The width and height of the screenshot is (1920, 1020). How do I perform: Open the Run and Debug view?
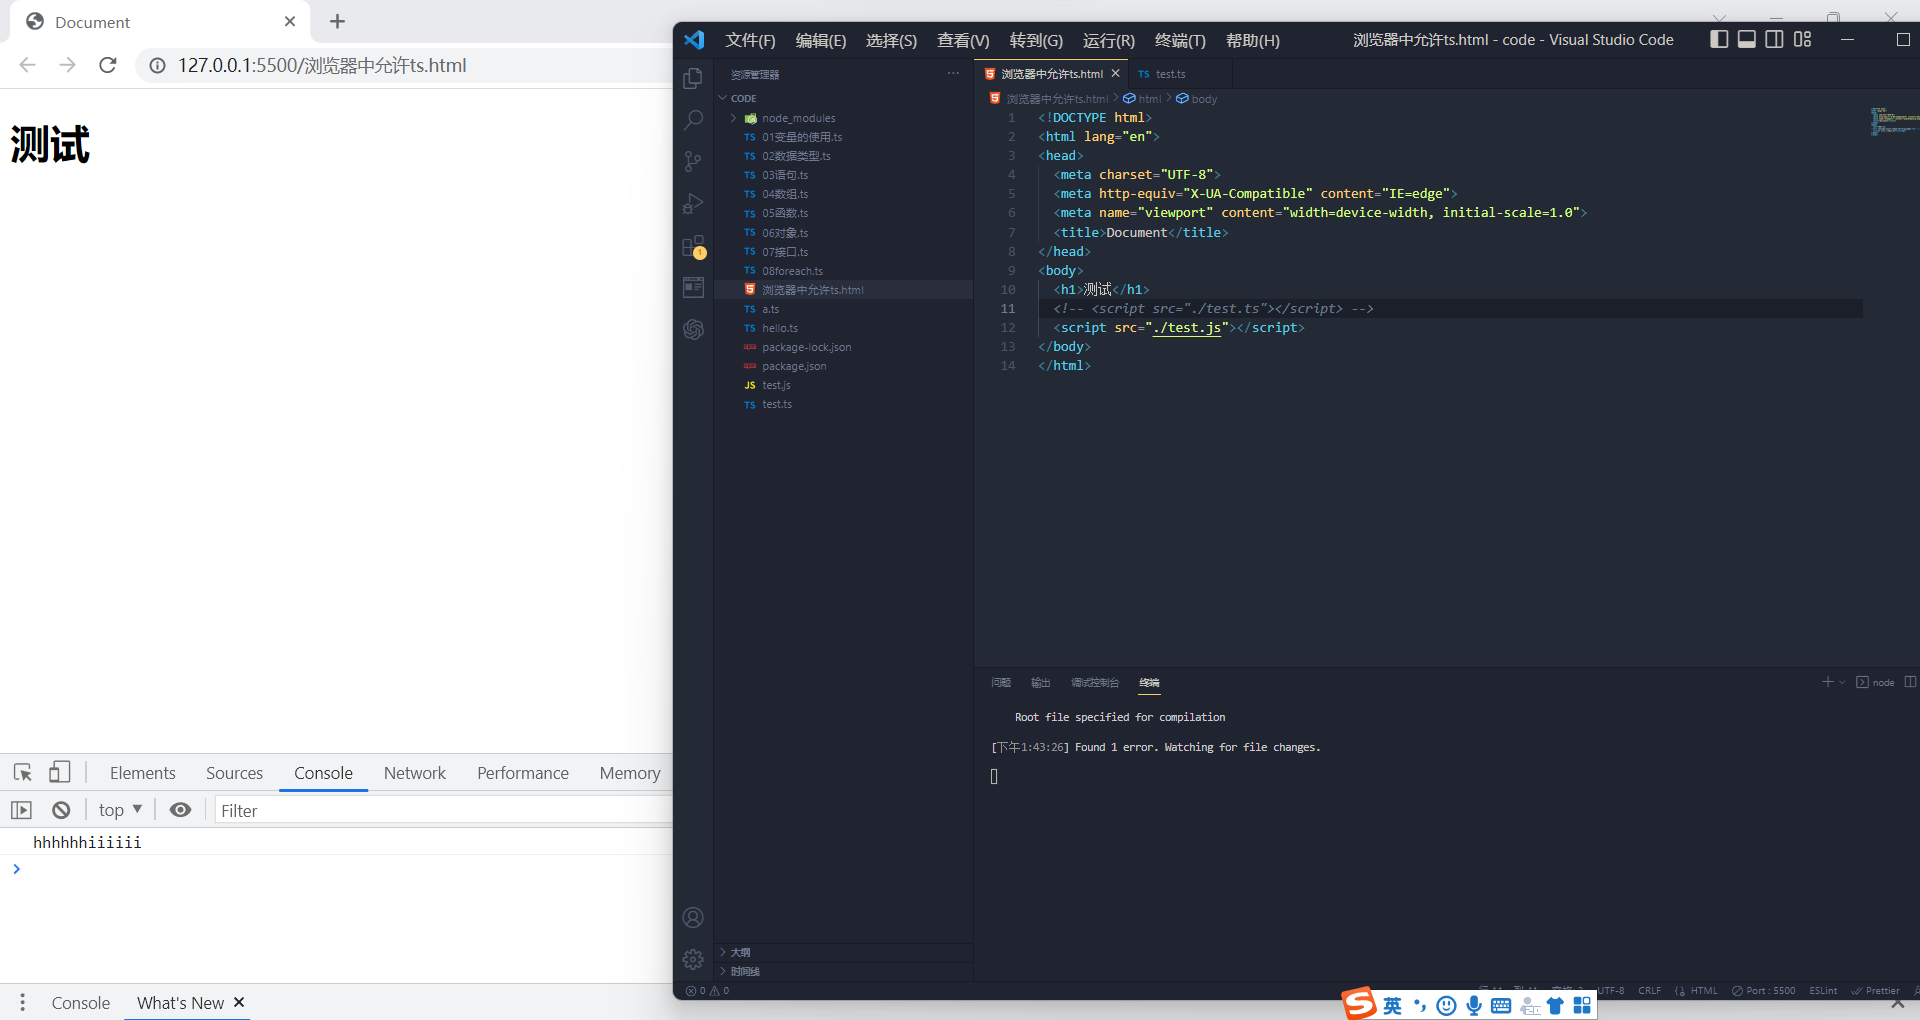coord(693,204)
